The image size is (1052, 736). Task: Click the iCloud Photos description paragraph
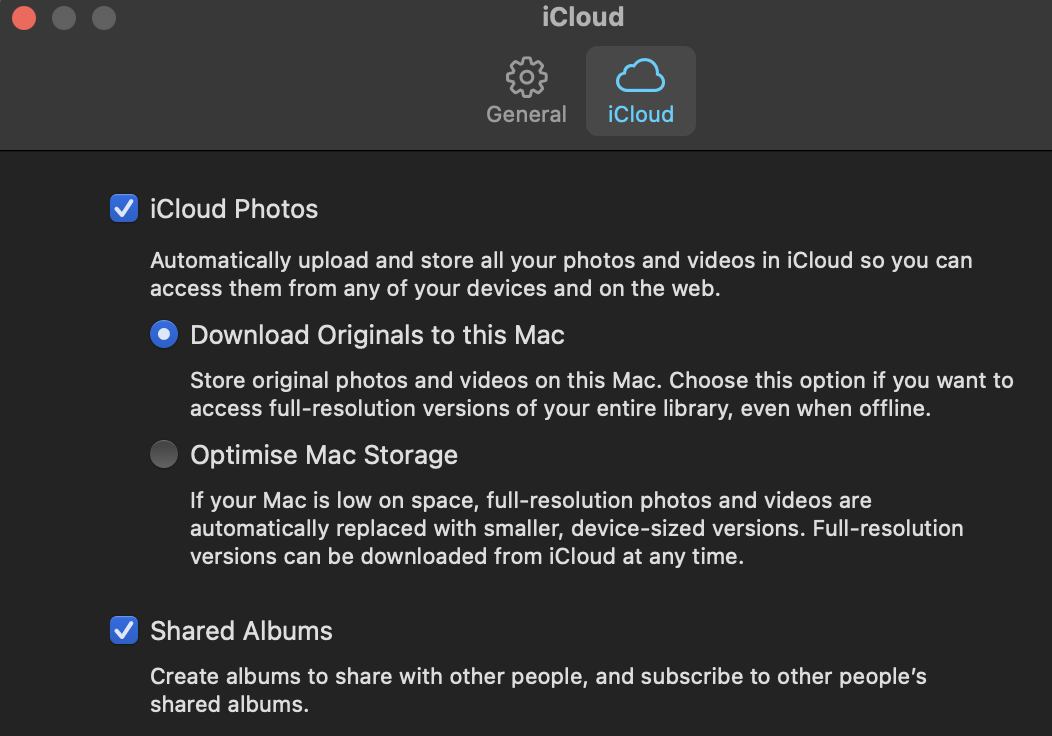pyautogui.click(x=560, y=275)
